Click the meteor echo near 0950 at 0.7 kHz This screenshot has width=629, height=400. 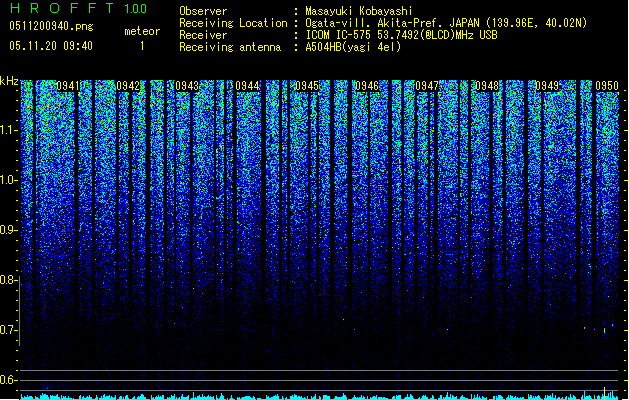click(605, 331)
